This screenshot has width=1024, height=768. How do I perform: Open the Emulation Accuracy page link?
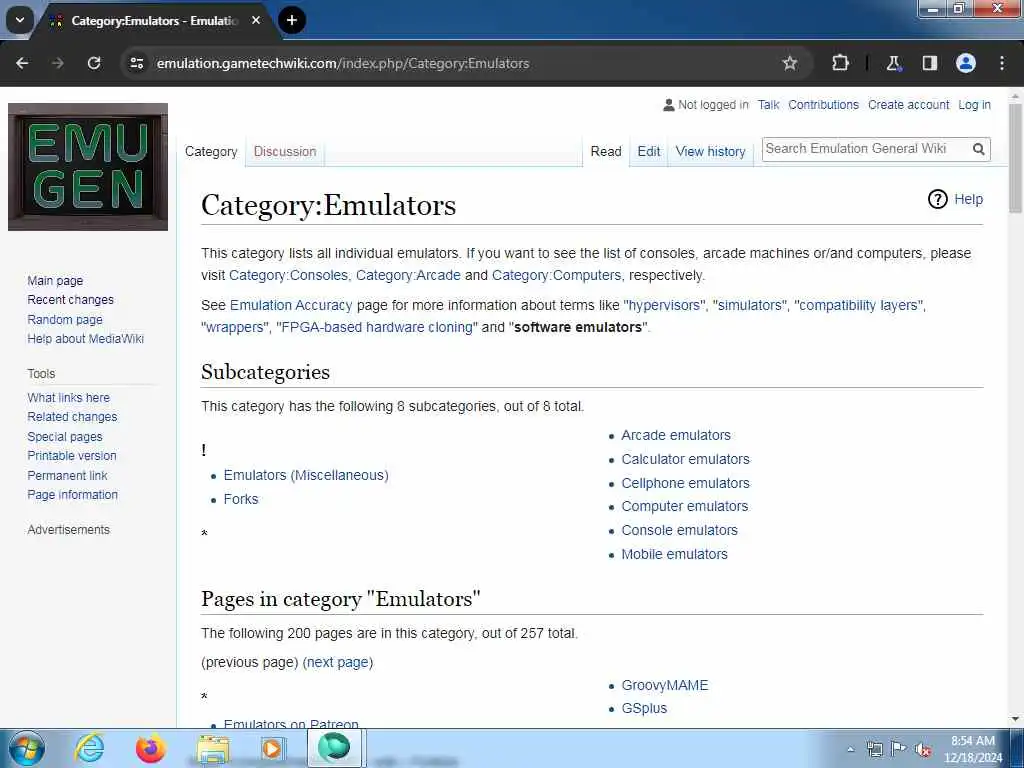pyautogui.click(x=291, y=306)
